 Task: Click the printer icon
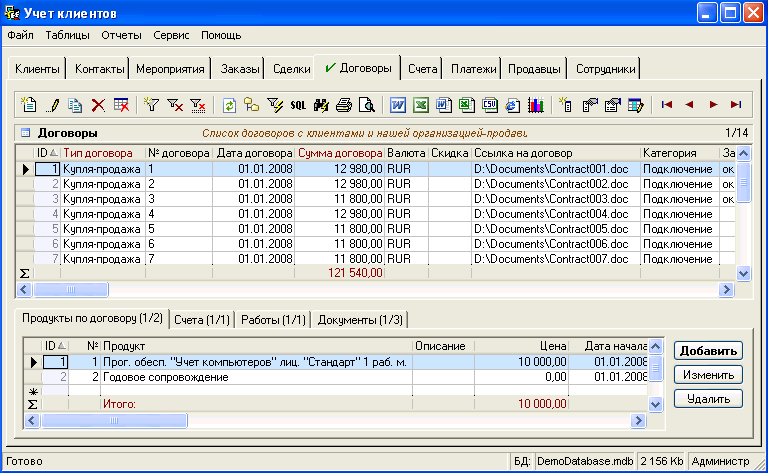pyautogui.click(x=344, y=104)
